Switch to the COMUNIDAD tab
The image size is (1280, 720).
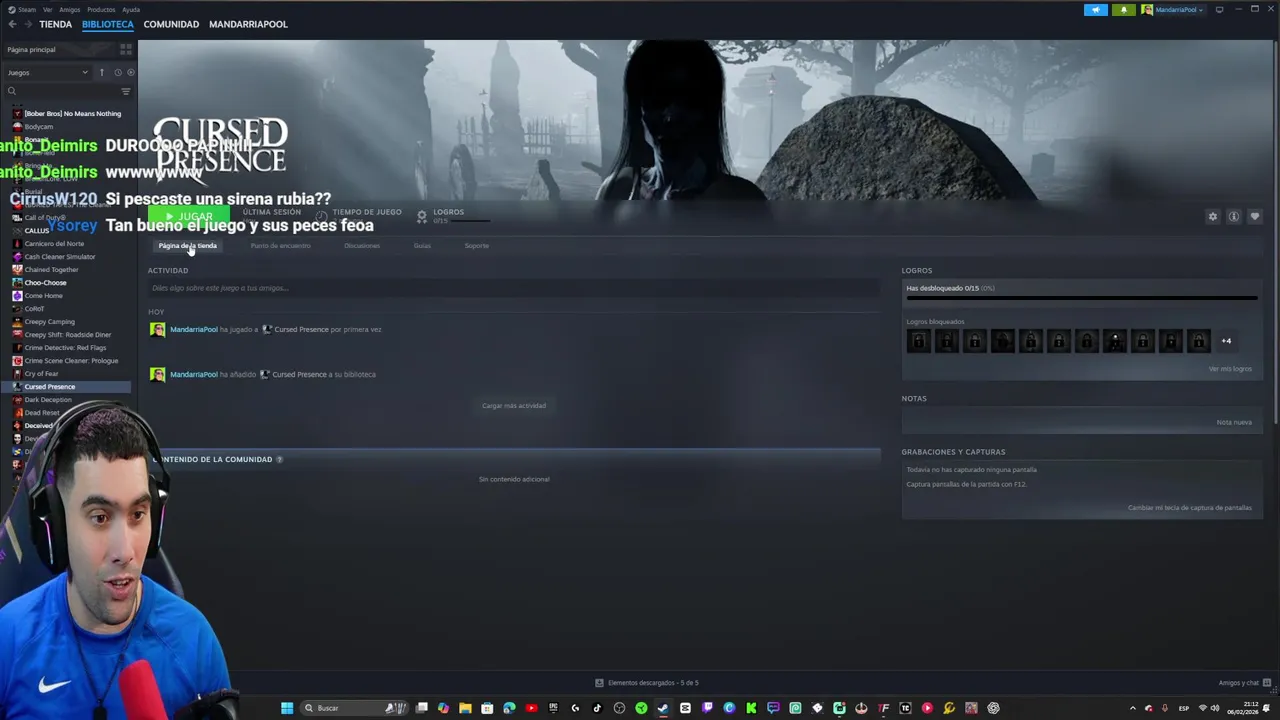(x=171, y=24)
